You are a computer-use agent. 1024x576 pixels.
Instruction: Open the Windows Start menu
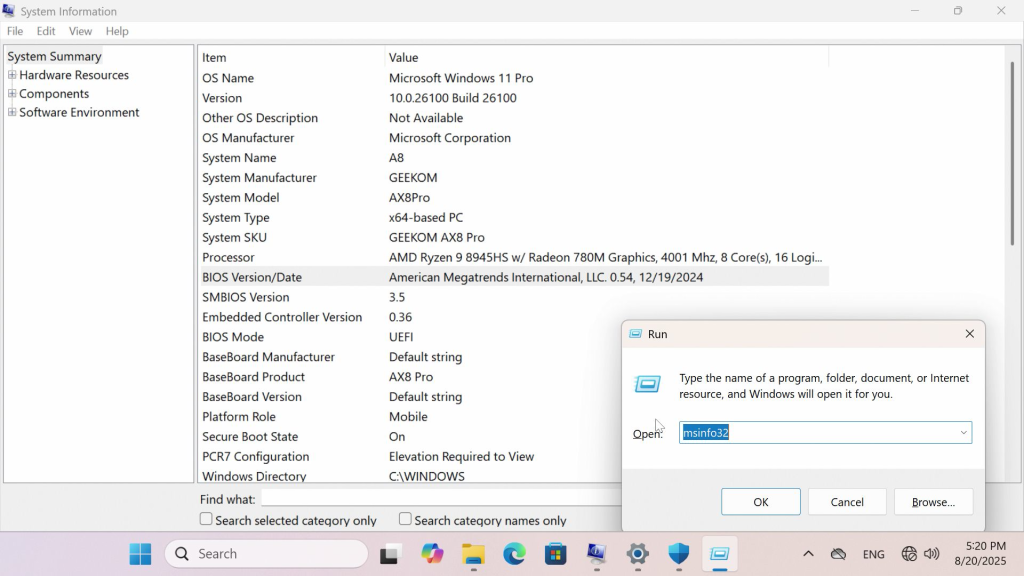click(x=140, y=554)
